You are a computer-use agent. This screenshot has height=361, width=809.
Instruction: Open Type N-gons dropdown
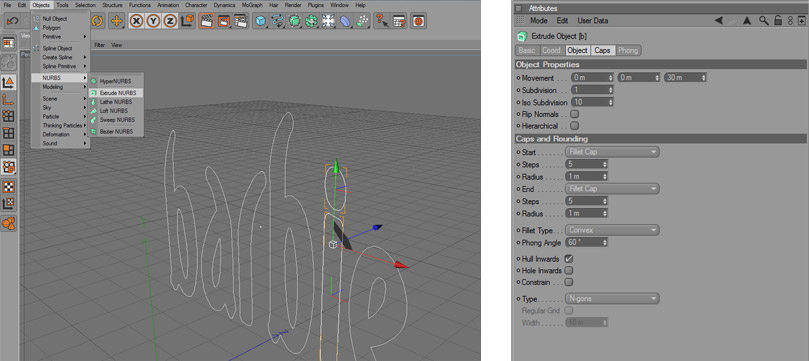click(612, 298)
